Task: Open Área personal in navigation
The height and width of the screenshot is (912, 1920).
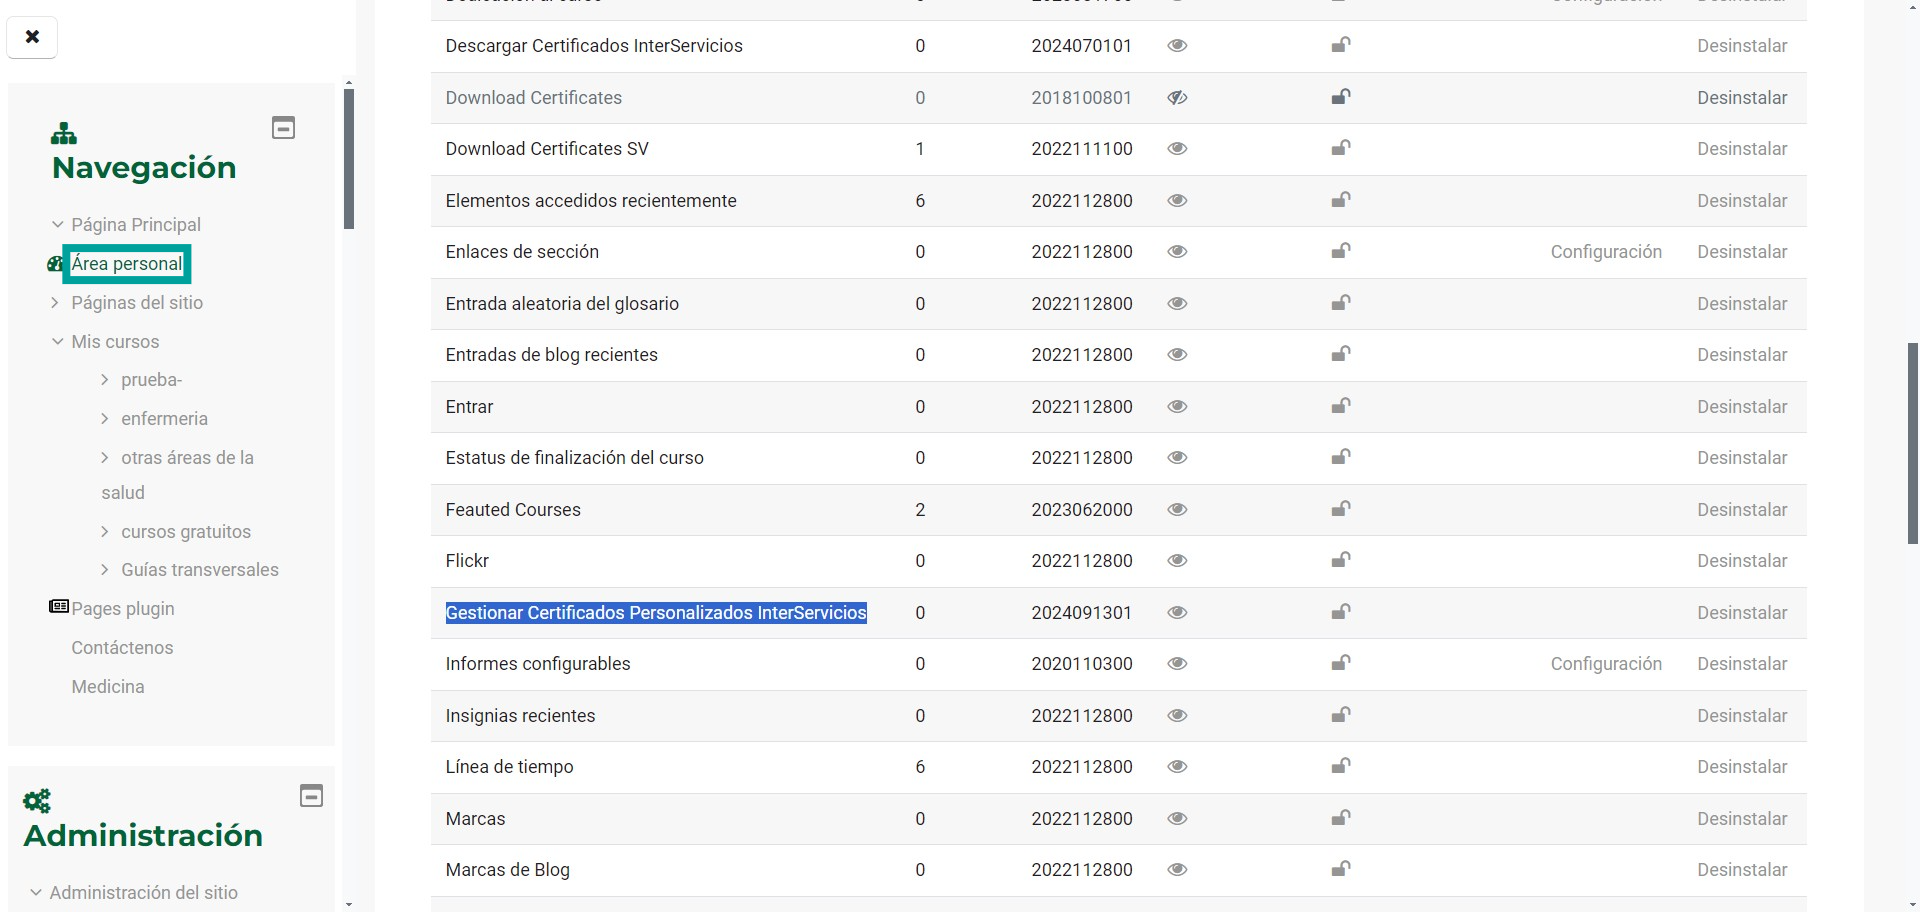Action: 127,264
